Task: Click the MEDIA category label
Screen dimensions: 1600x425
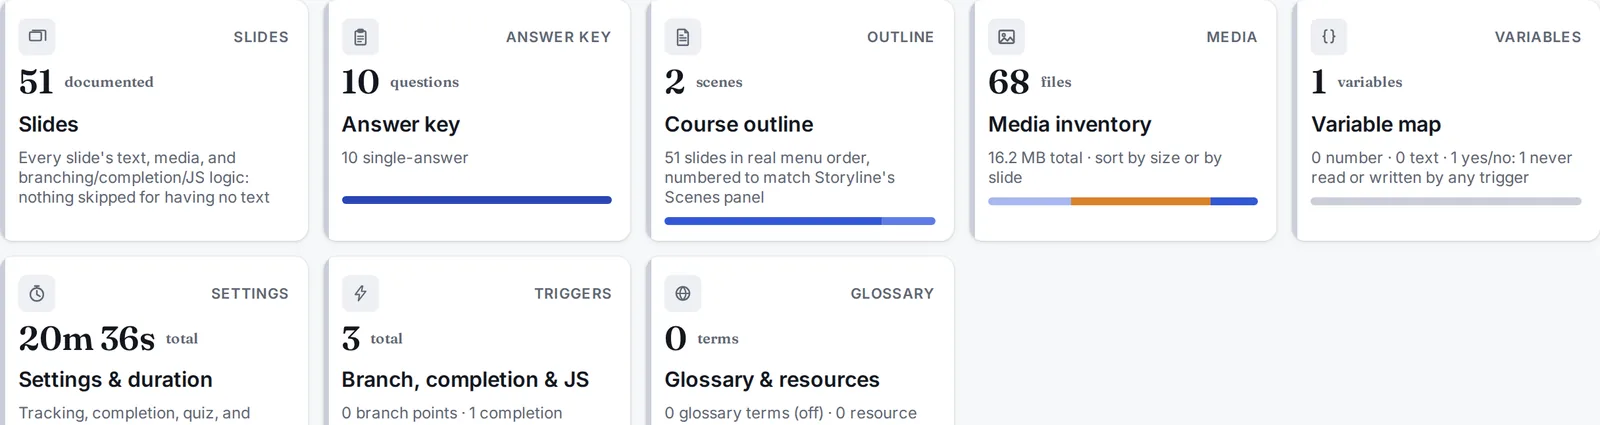Action: point(1232,37)
